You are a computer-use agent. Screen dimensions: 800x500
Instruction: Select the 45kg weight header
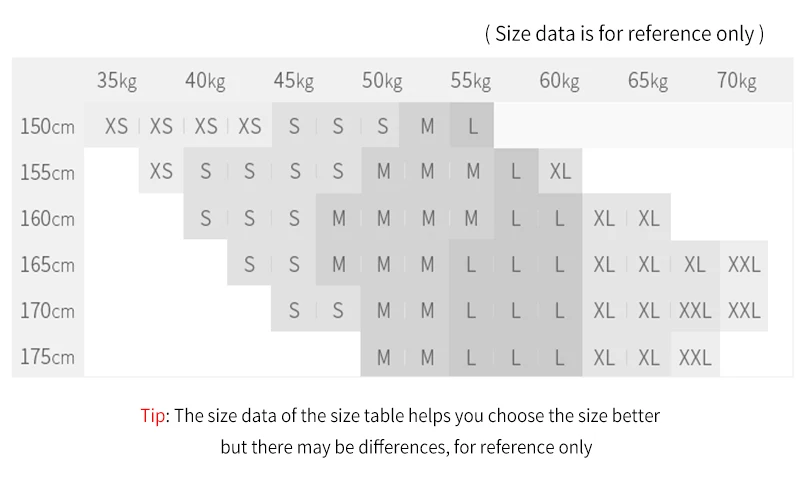tap(294, 81)
